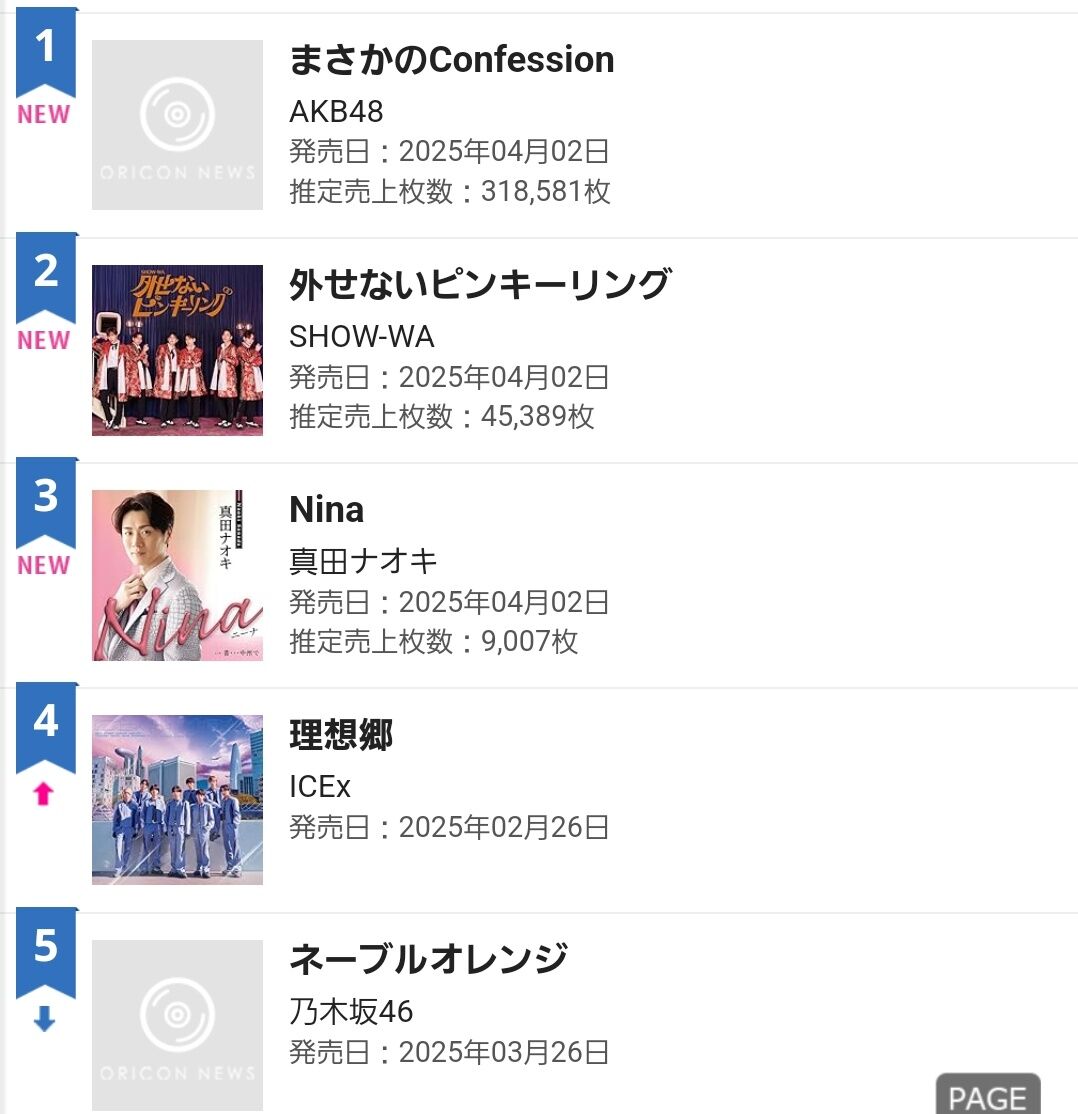Click the artist name 真田ナオキ
Viewport: 1078px width, 1114px height.
363,561
